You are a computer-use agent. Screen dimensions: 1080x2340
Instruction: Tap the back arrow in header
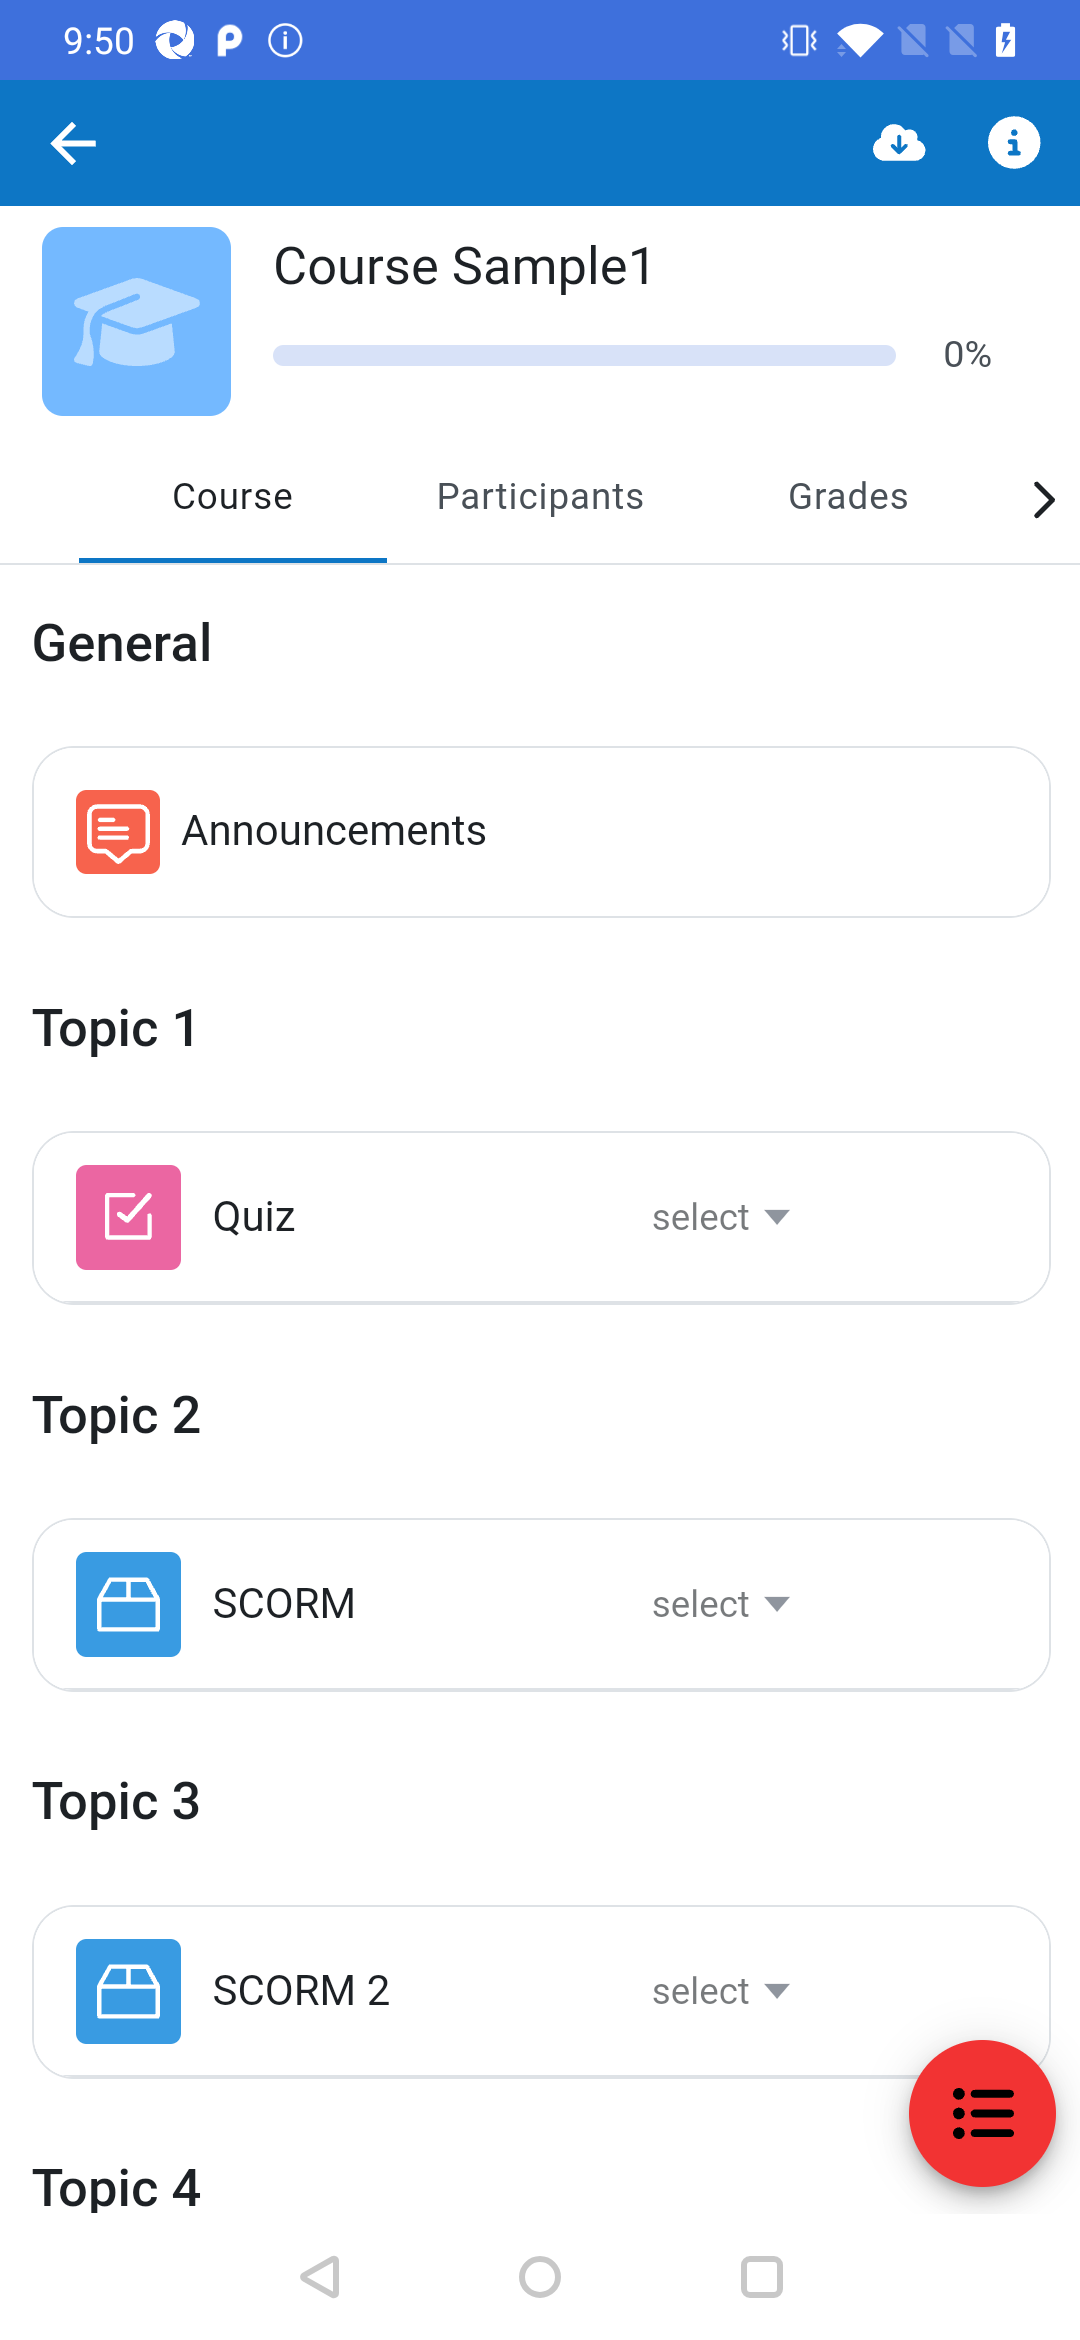point(73,143)
